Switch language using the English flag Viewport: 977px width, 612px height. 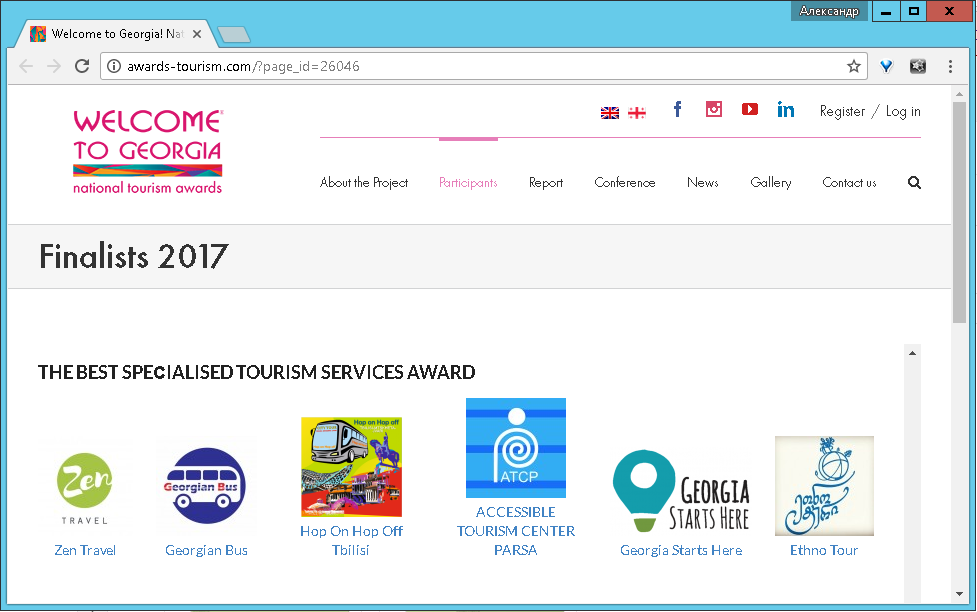(x=609, y=113)
